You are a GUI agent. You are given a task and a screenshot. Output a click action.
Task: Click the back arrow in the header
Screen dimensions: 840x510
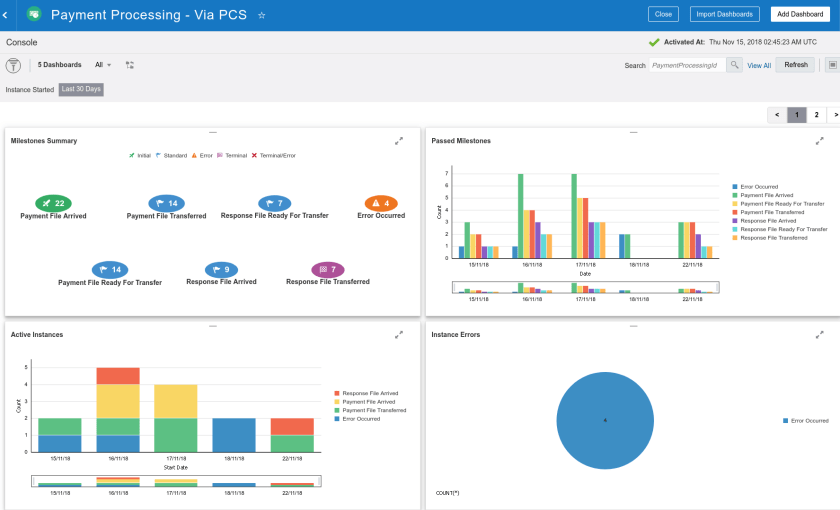pyautogui.click(x=5, y=15)
